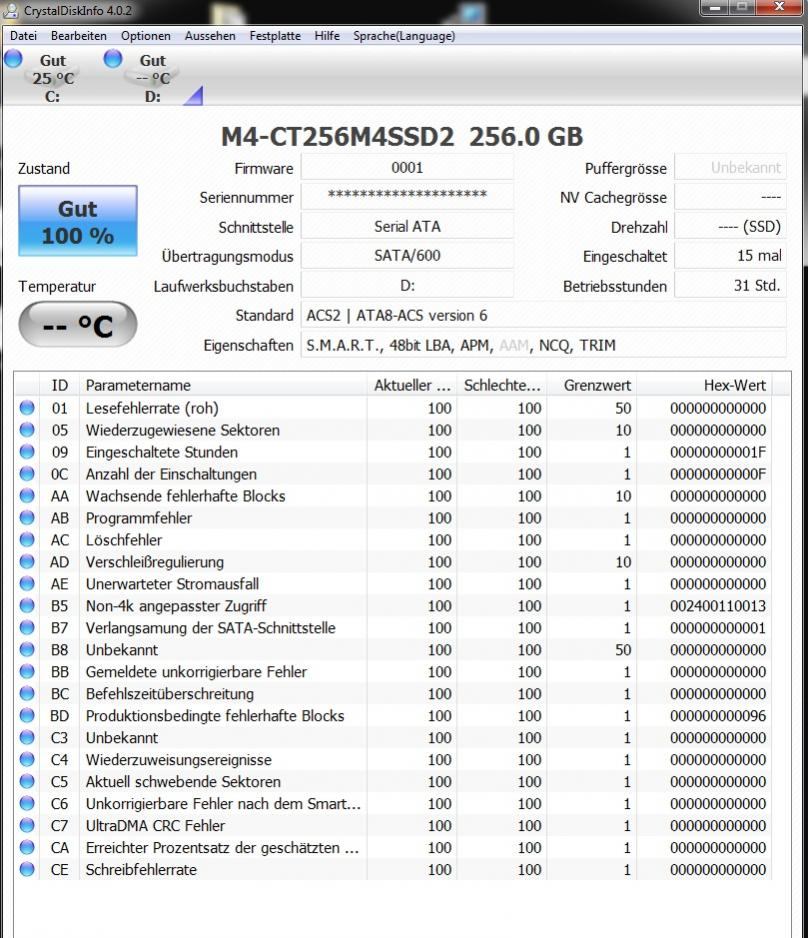Click status icon of Wiederzuweisungsereignisse row
This screenshot has width=808, height=938.
[x=27, y=759]
